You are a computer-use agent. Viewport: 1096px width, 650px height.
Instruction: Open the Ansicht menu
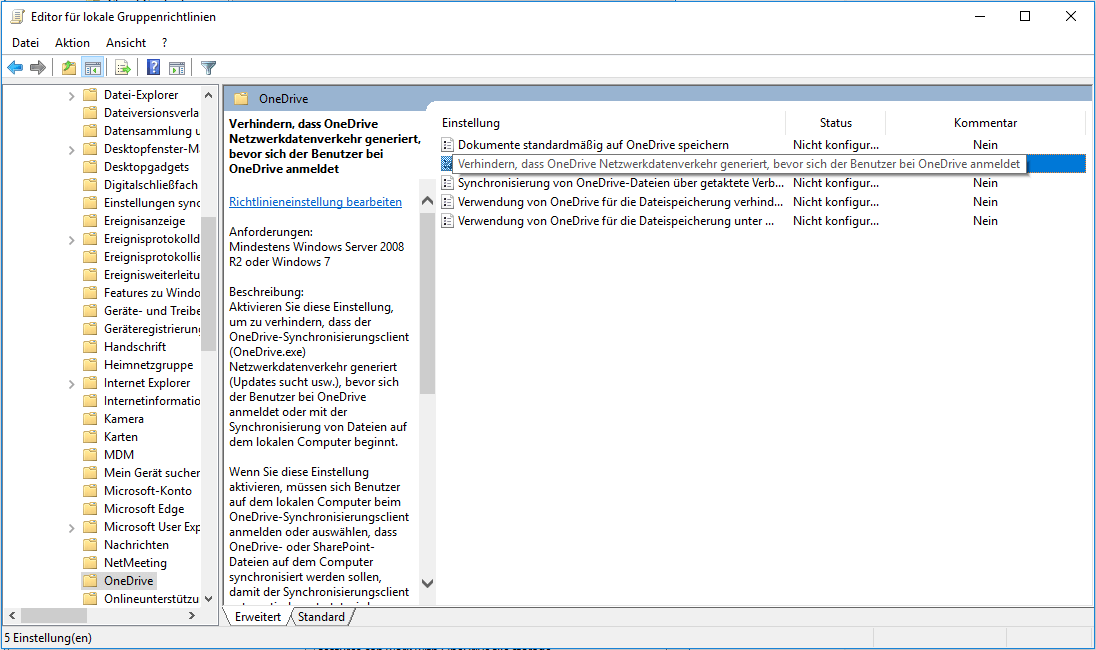coord(126,43)
